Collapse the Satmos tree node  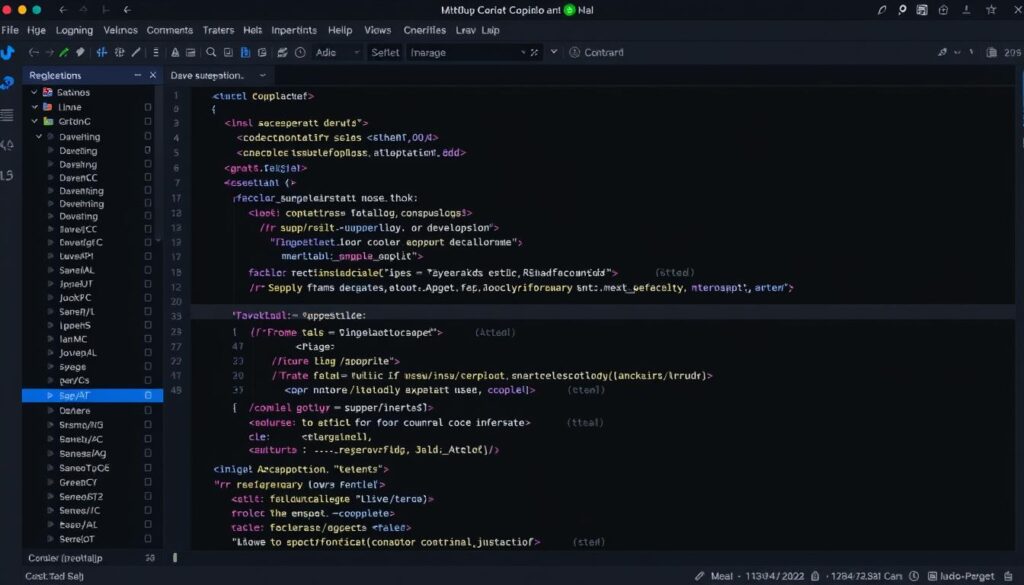[x=34, y=92]
